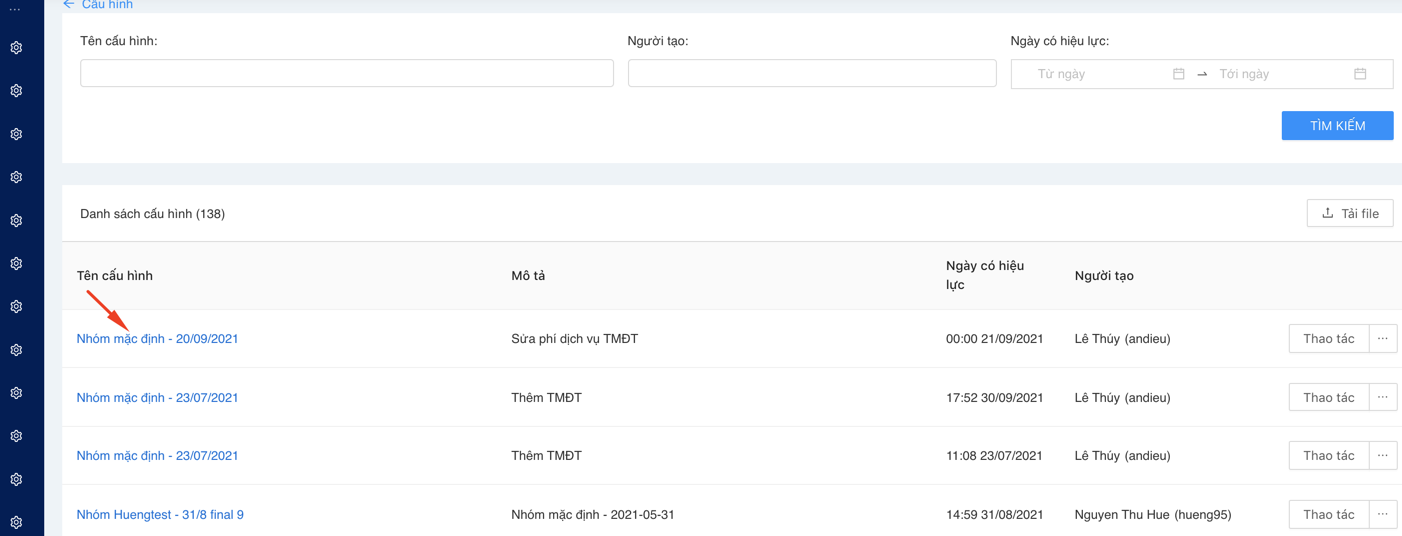Open the Nhóm mặc định - 20/09/2021 link

click(x=157, y=339)
